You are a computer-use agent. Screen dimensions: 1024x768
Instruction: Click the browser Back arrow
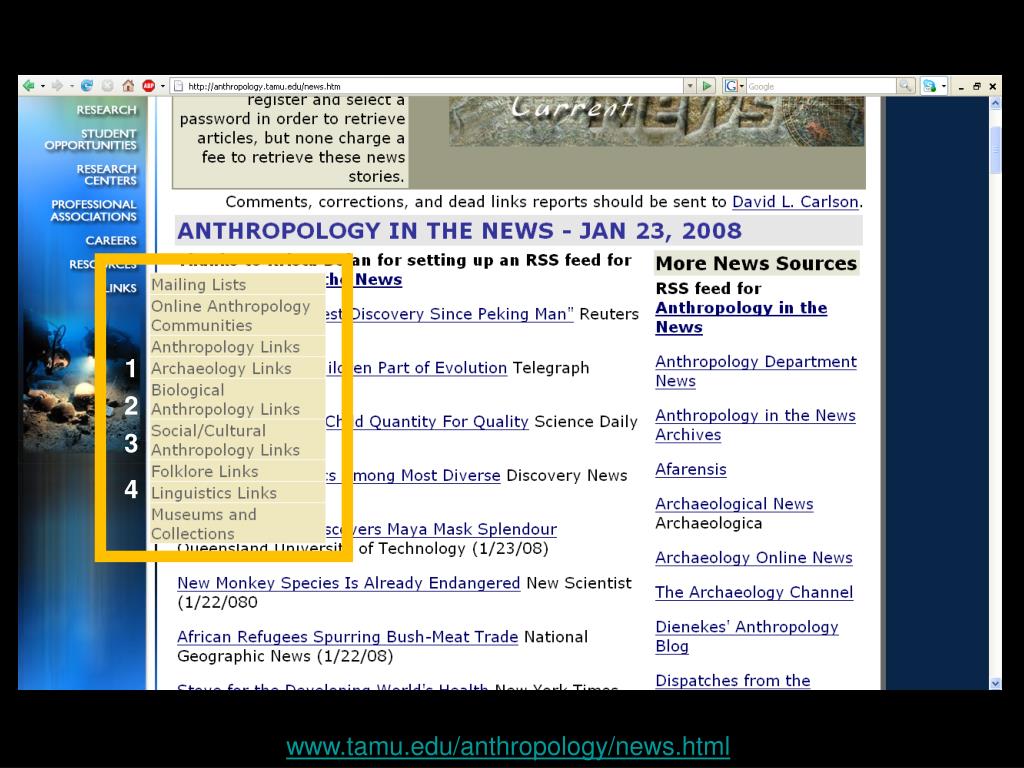click(x=28, y=86)
